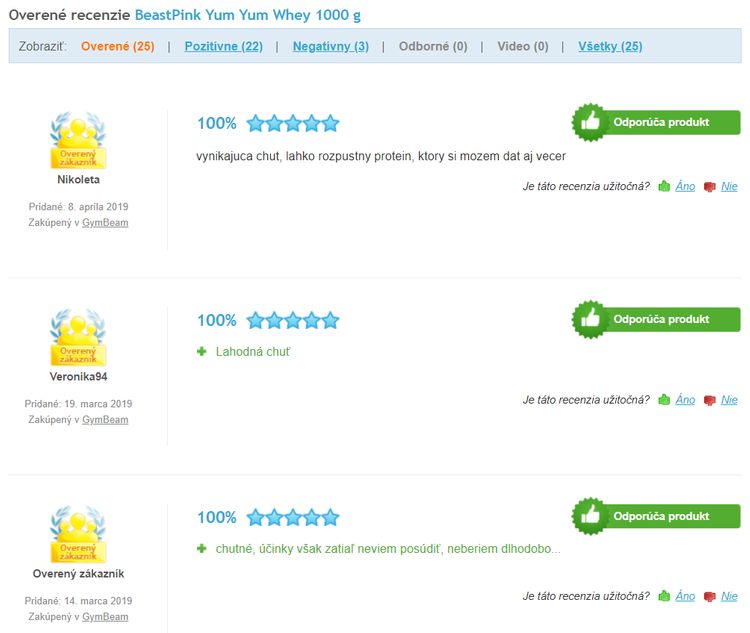Show Všetky (25) reviews
Viewport: 750px width, 633px height.
click(610, 46)
